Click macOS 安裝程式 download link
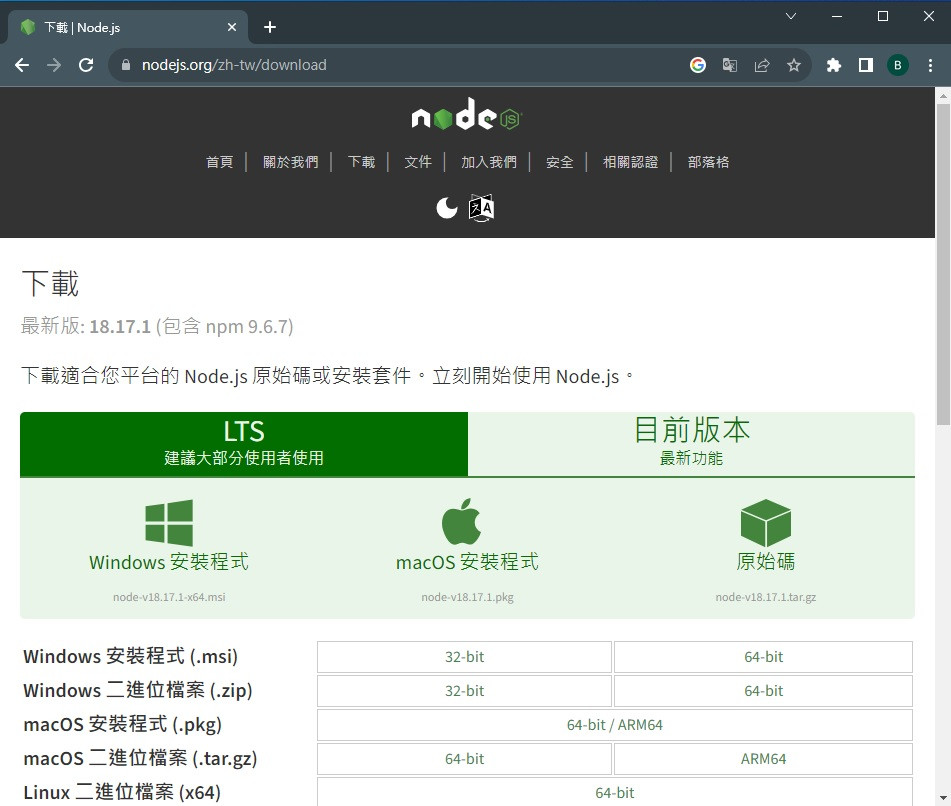Viewport: 951px width, 806px height. click(467, 562)
